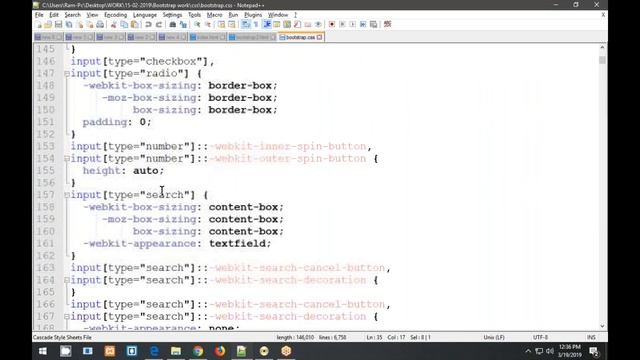
Task: Collapse the fold marker on line 167
Action: tap(67, 317)
